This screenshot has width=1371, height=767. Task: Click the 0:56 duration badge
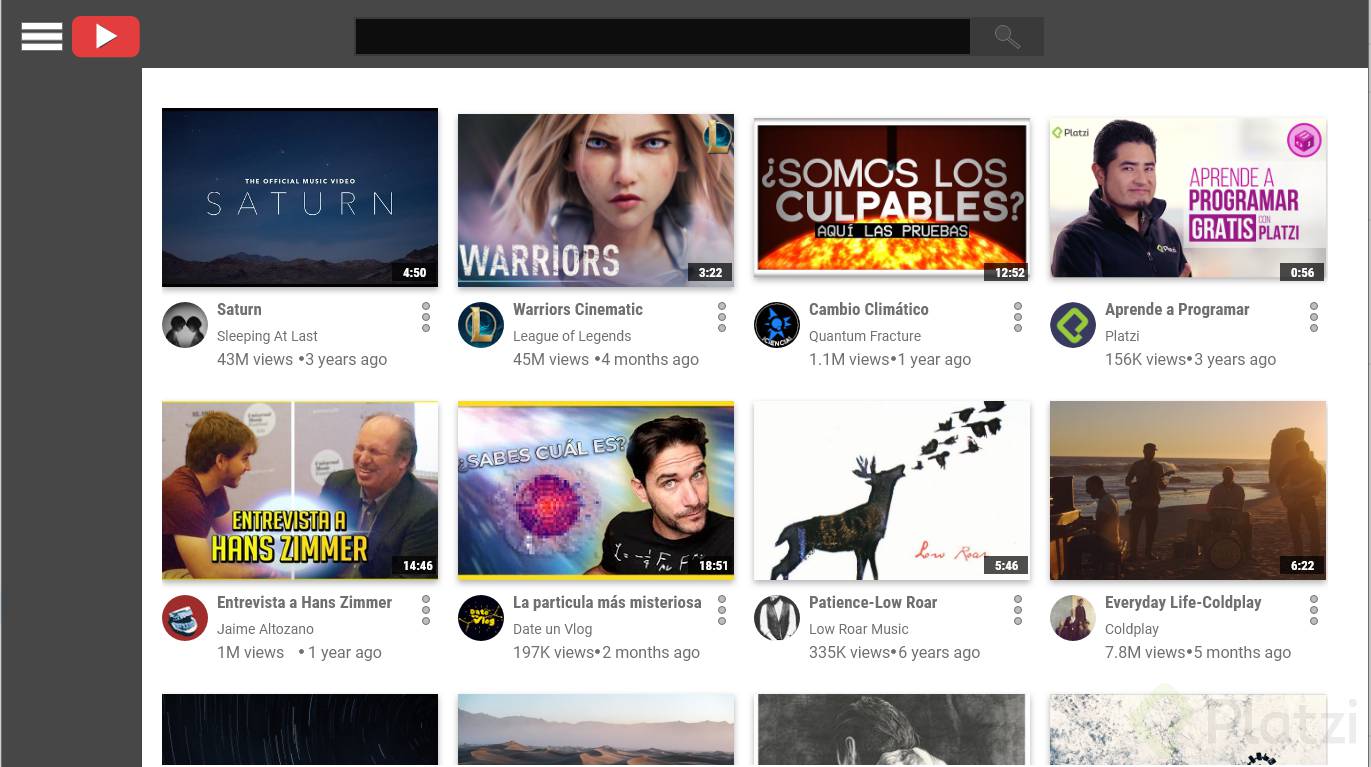[1302, 272]
